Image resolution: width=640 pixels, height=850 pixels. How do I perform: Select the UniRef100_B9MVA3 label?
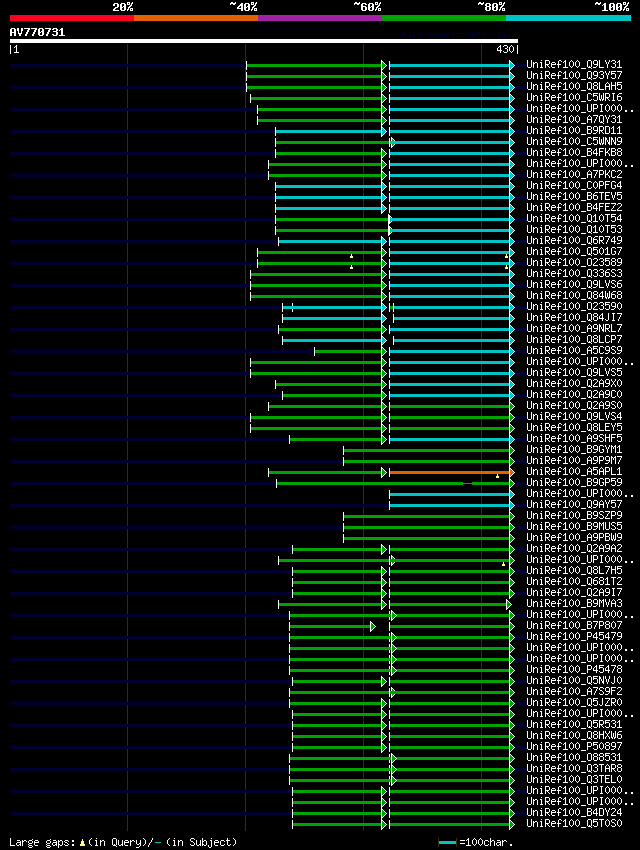pos(574,603)
